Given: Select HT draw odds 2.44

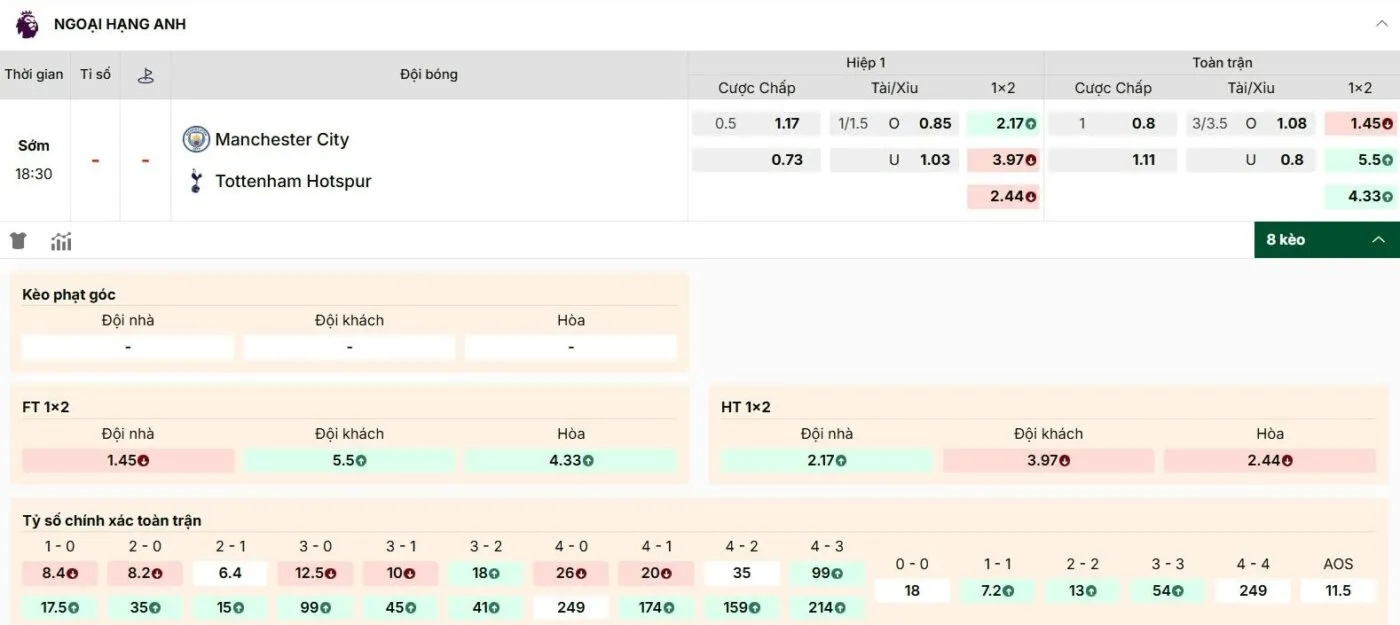Looking at the screenshot, I should (x=1270, y=459).
